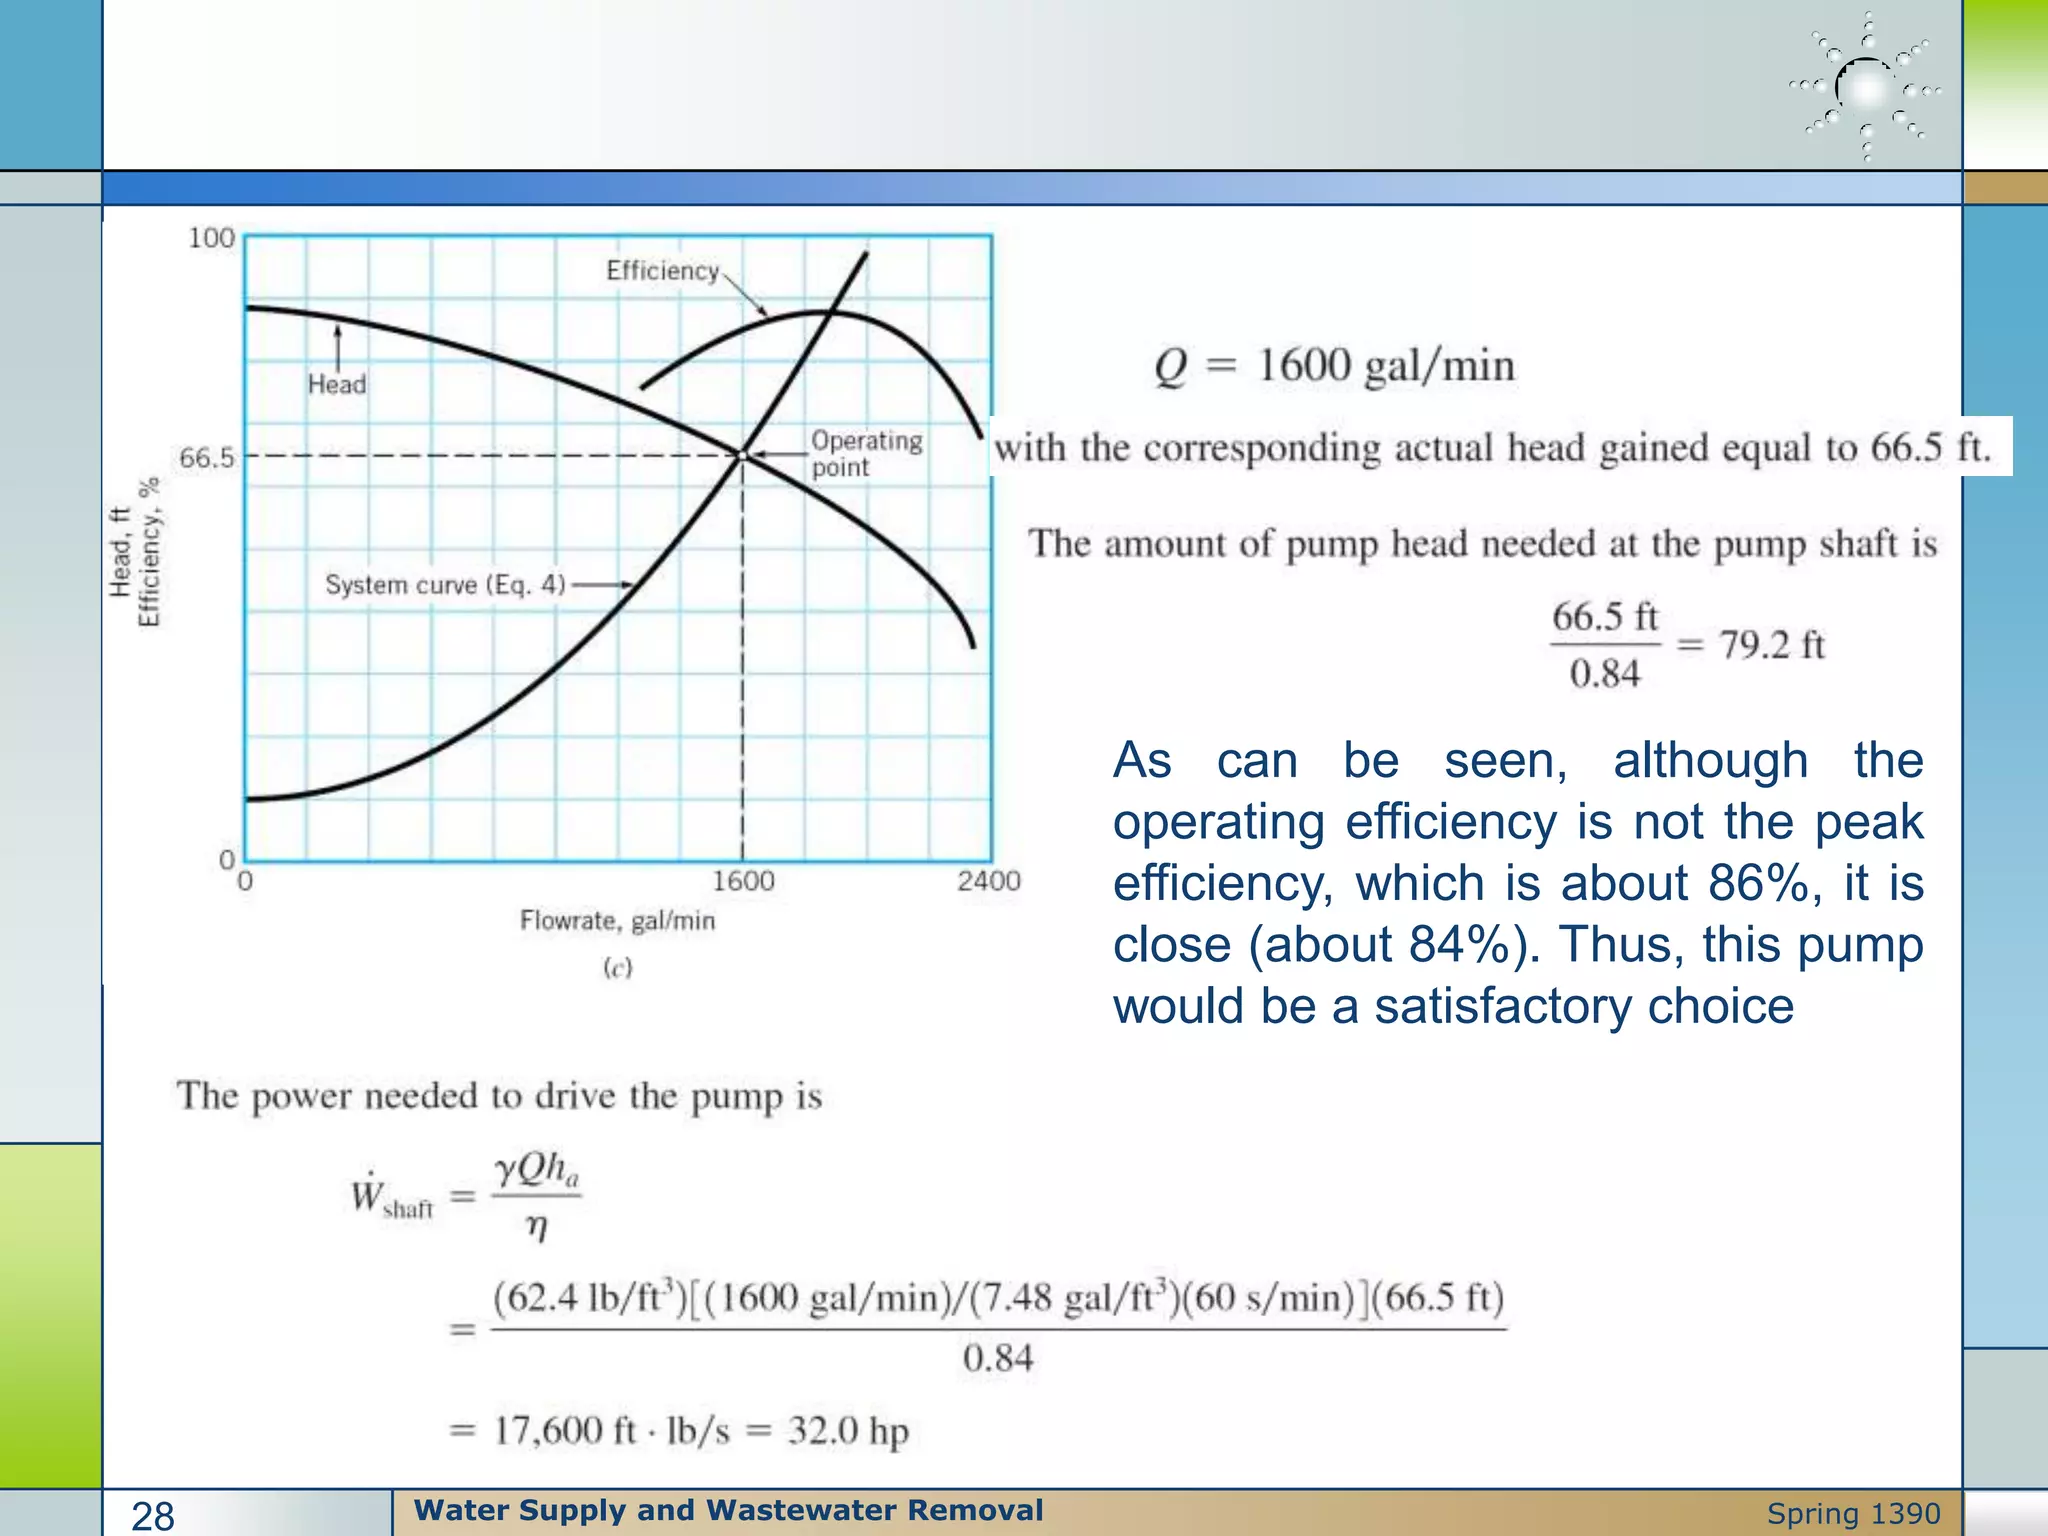The width and height of the screenshot is (2048, 1536).
Task: Click the blue gradient header bar
Action: pyautogui.click(x=1030, y=188)
